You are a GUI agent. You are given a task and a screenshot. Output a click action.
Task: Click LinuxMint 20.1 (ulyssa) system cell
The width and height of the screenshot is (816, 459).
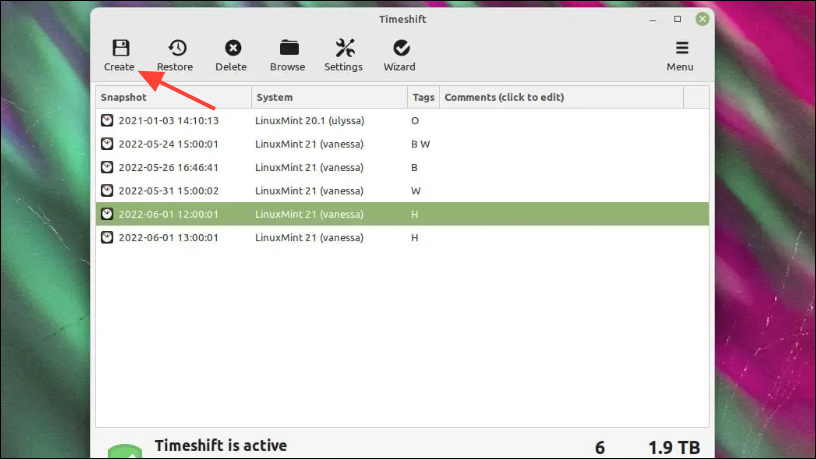tap(310, 121)
